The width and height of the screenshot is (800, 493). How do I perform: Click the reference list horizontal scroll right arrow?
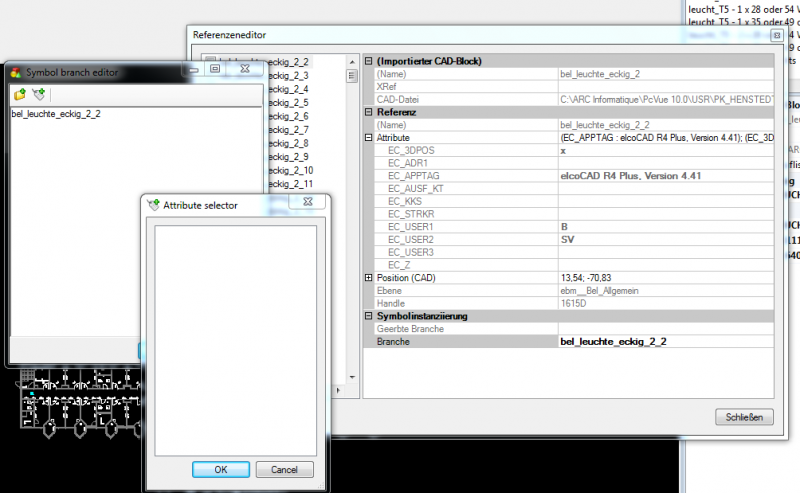(338, 390)
